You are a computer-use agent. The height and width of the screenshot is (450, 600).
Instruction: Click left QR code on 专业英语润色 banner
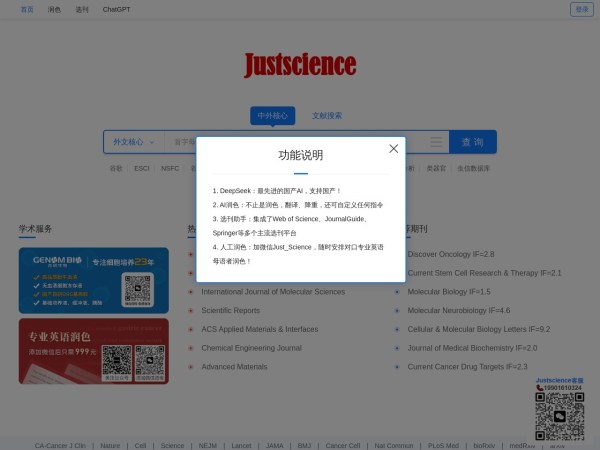click(116, 361)
